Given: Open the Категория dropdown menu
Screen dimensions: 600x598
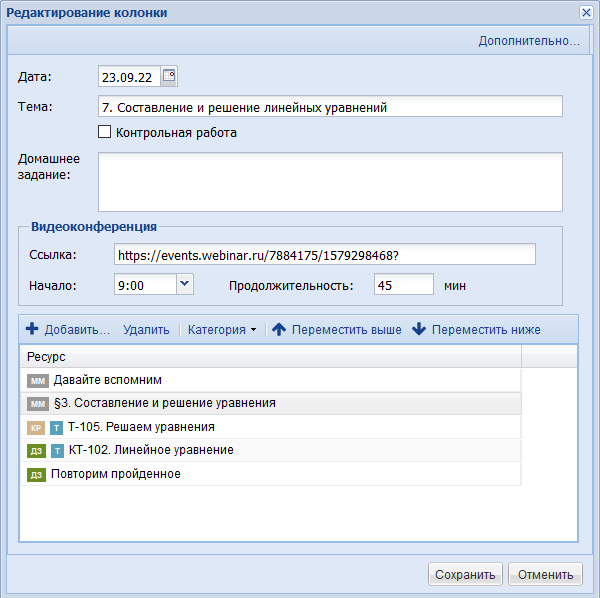Looking at the screenshot, I should click(x=222, y=329).
